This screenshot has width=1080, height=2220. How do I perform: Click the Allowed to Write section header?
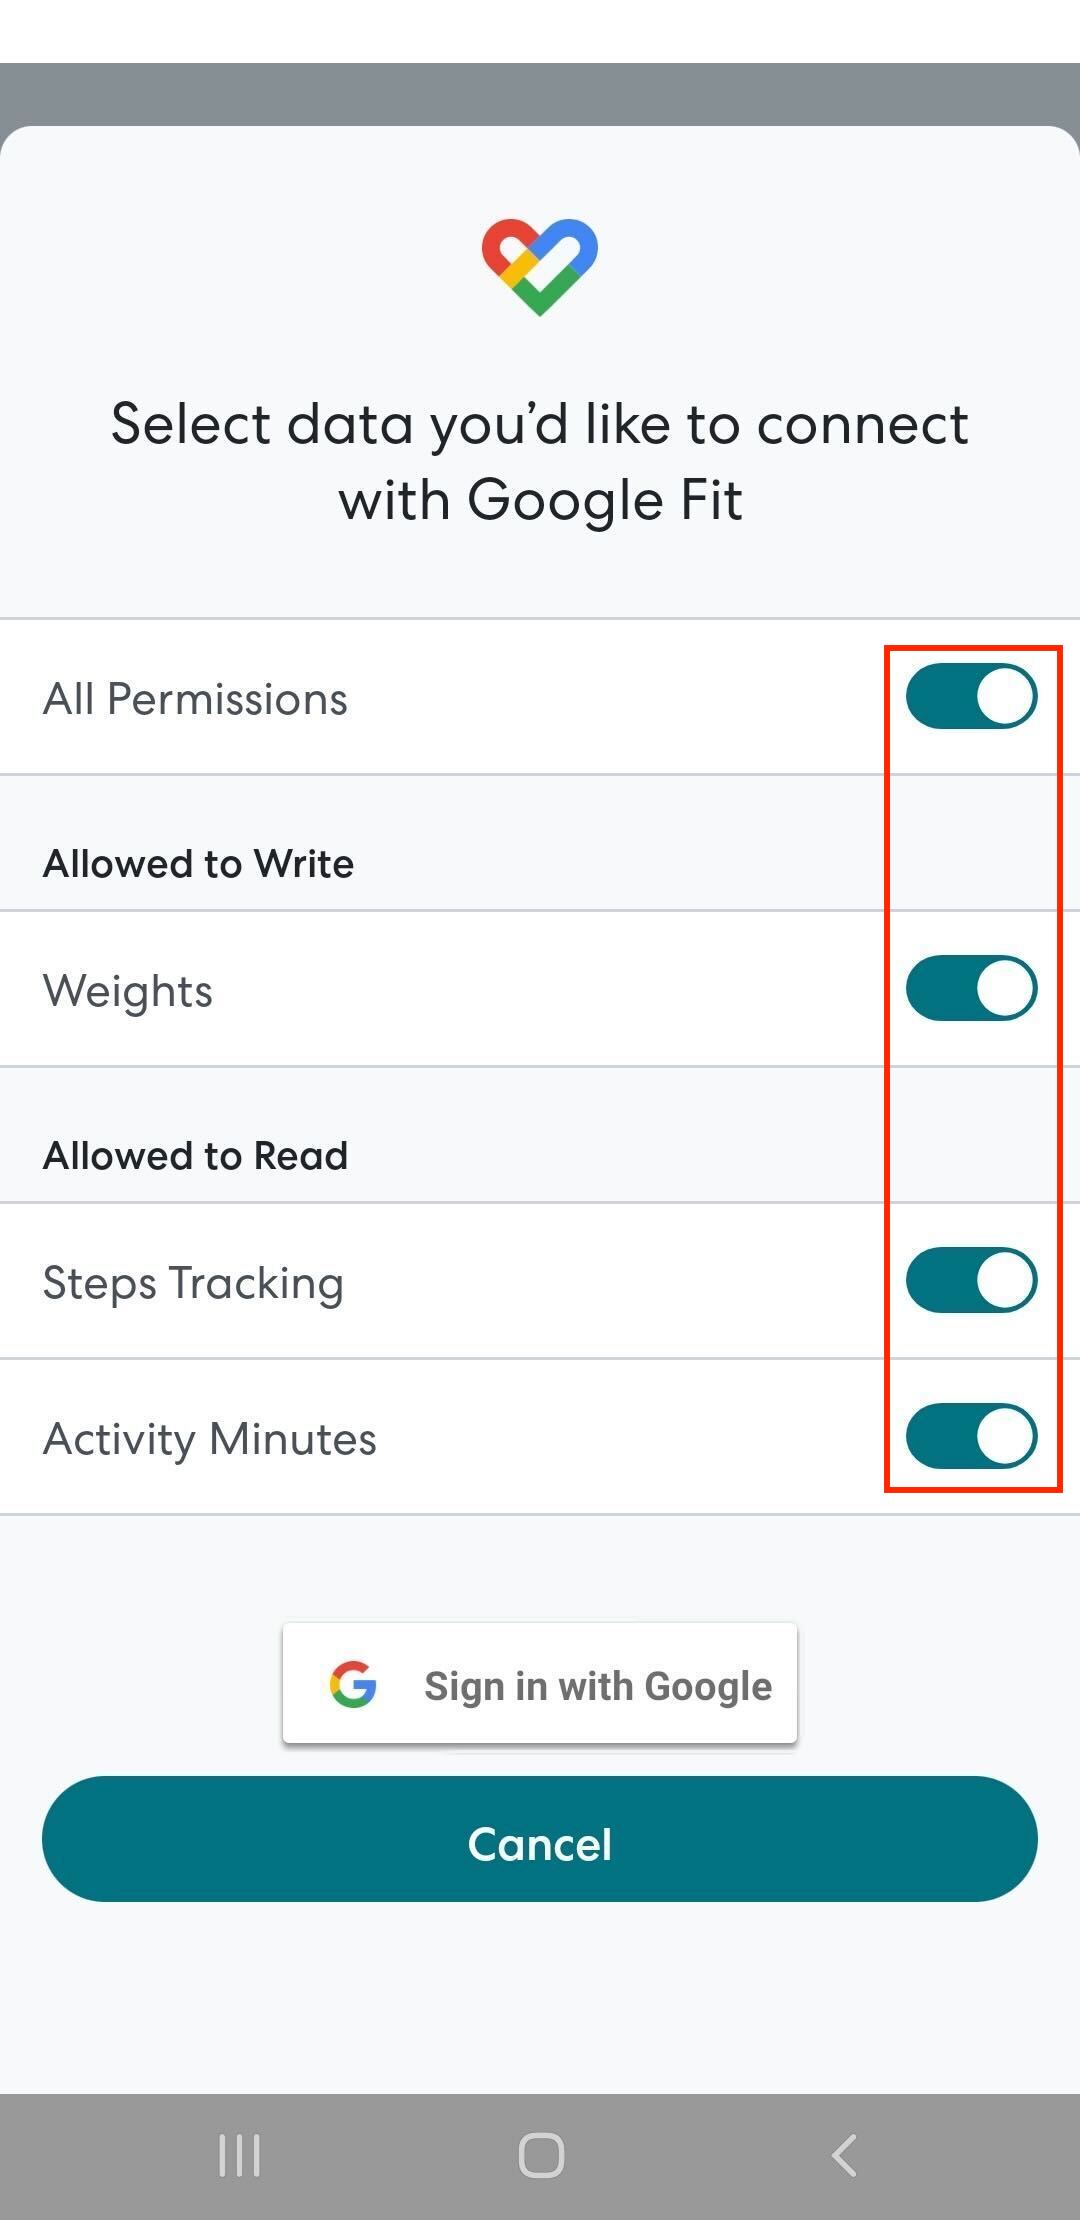click(198, 862)
